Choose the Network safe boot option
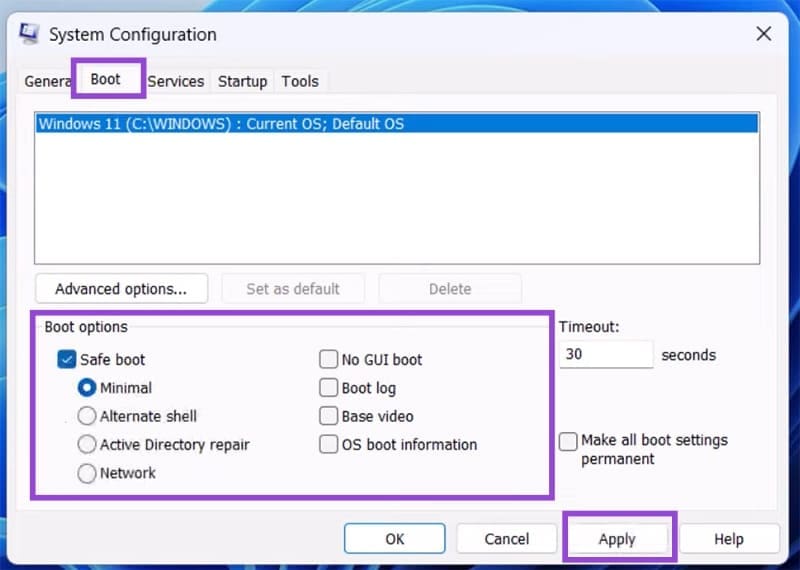The image size is (800, 570). pos(87,473)
